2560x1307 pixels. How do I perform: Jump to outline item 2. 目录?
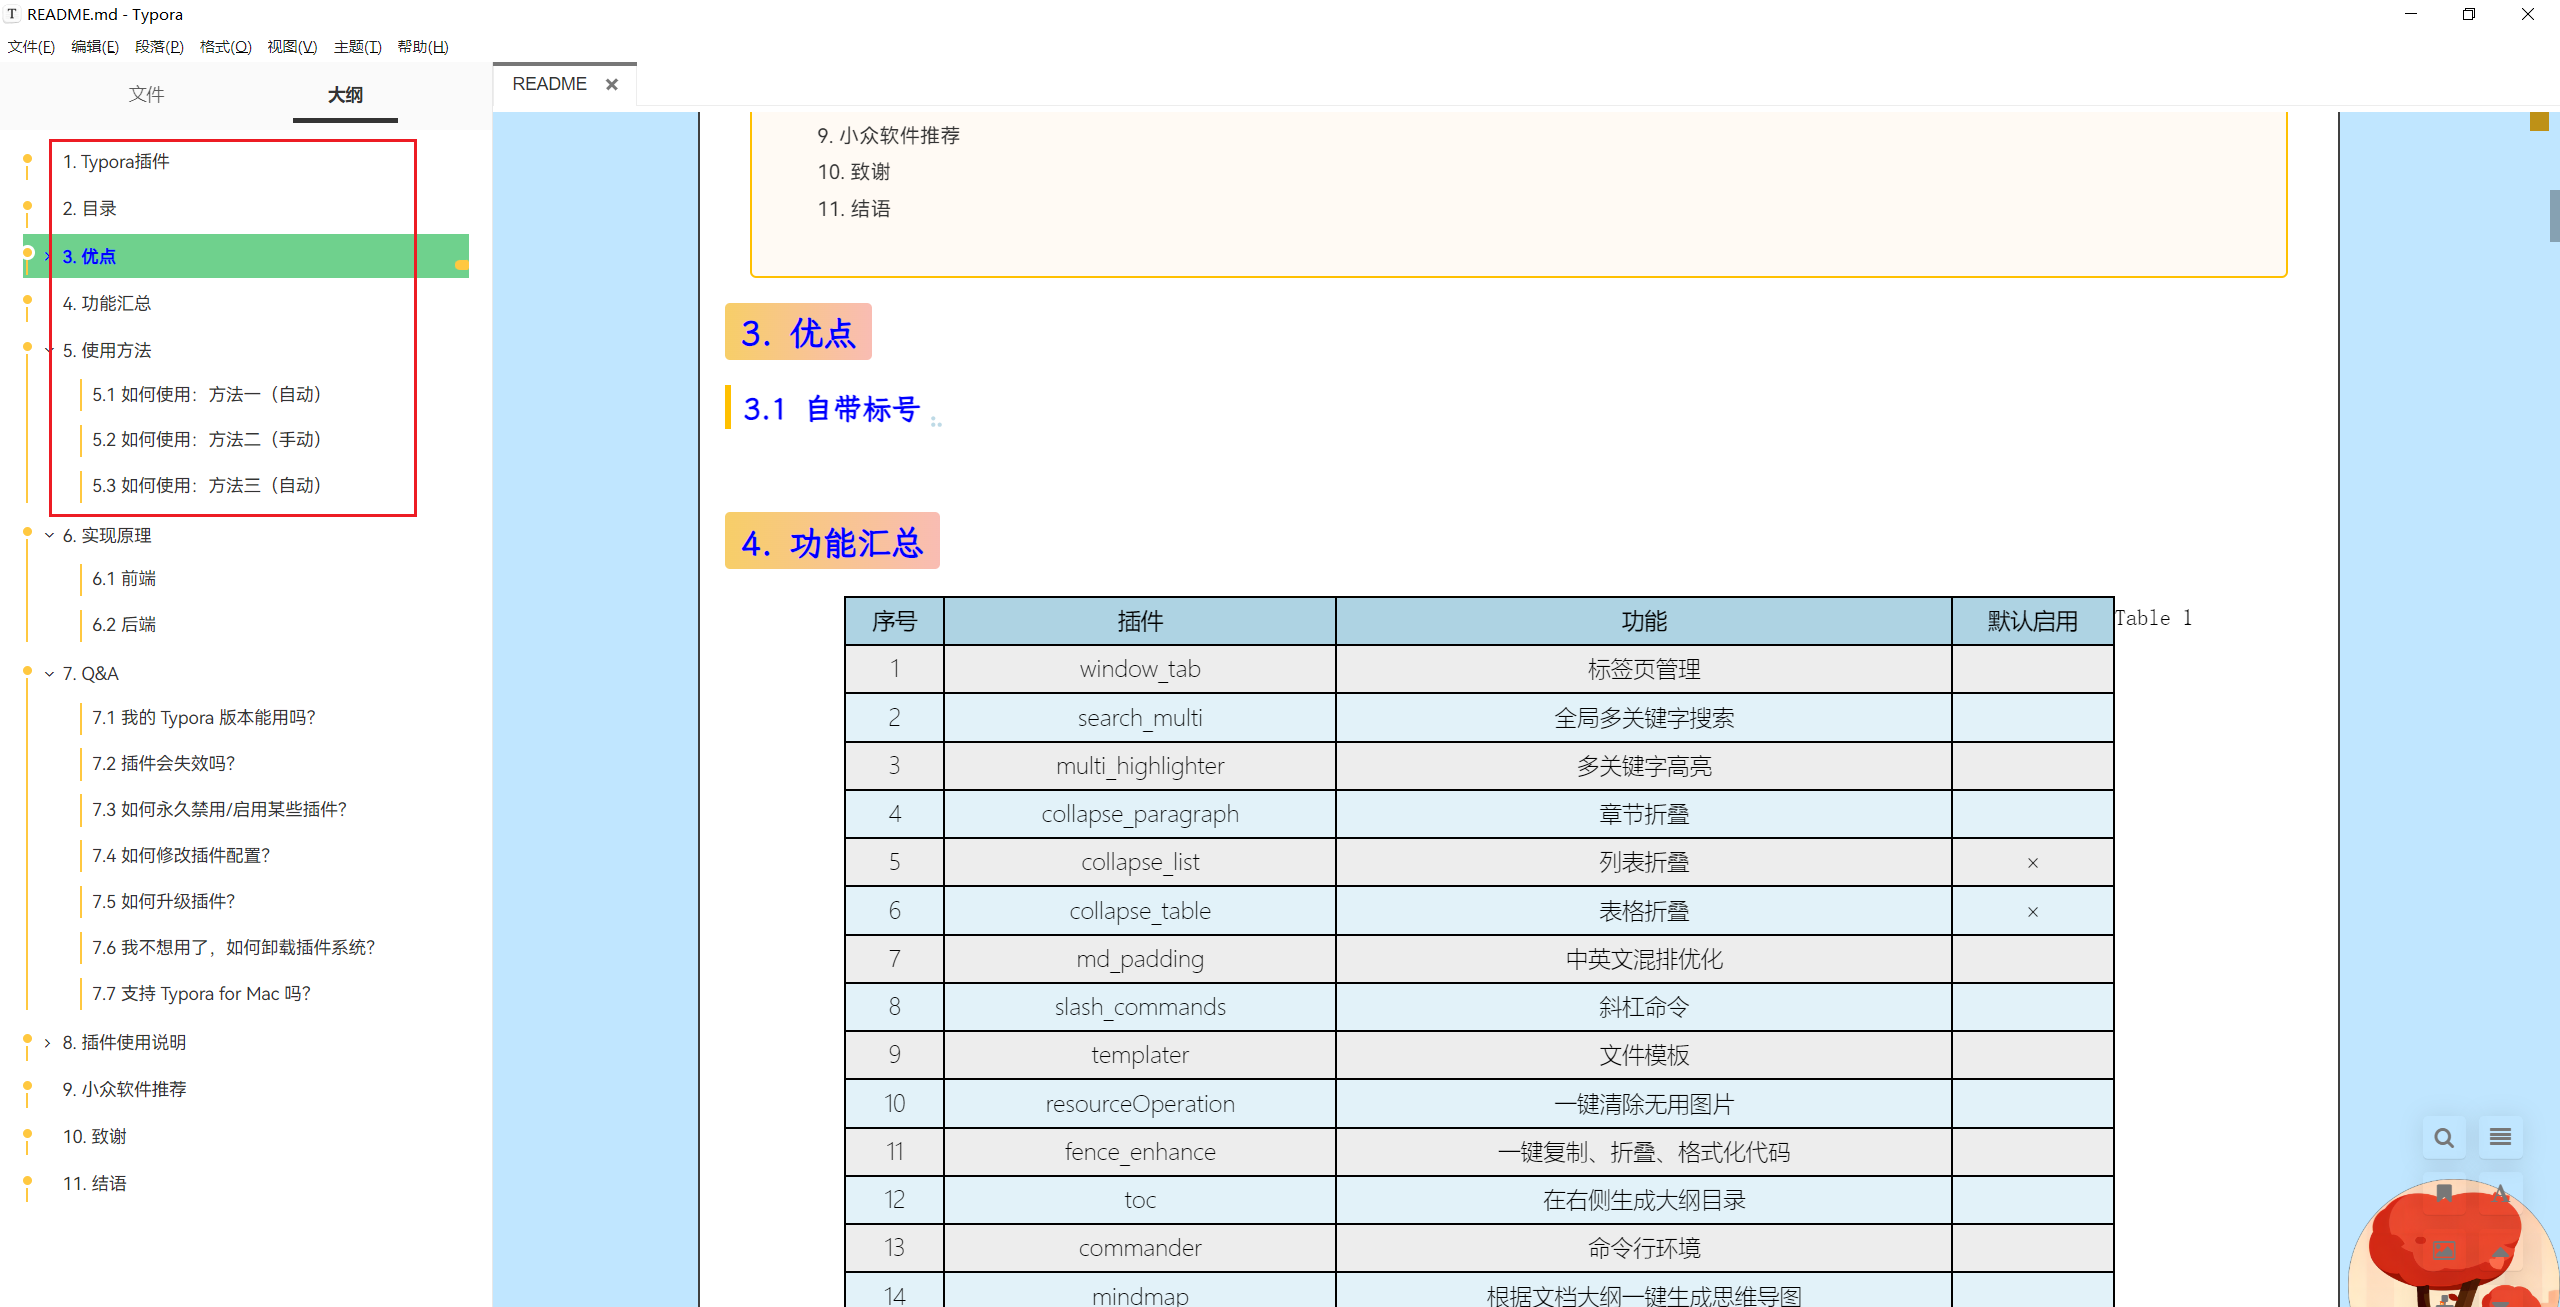click(89, 209)
